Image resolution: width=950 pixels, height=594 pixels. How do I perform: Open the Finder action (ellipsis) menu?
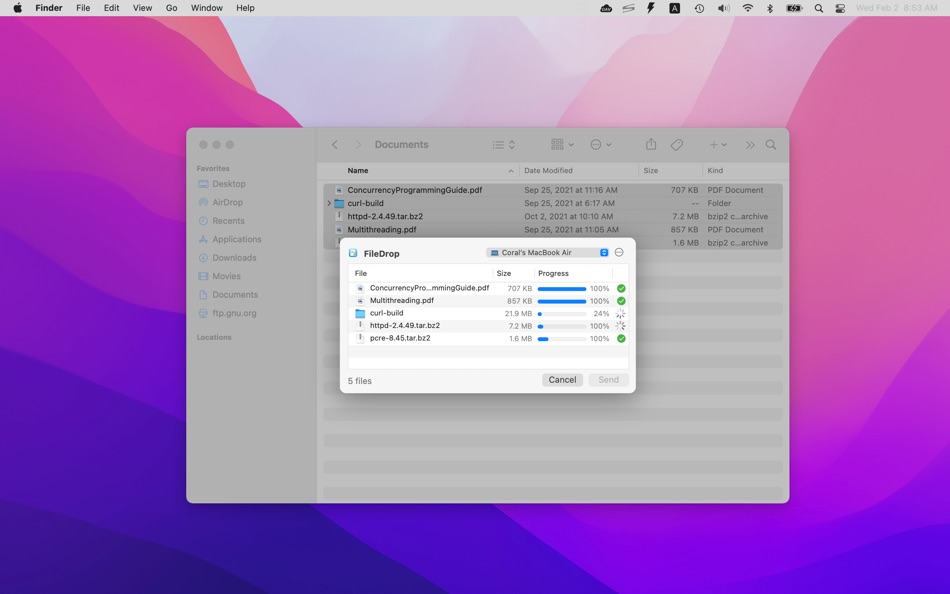[600, 145]
